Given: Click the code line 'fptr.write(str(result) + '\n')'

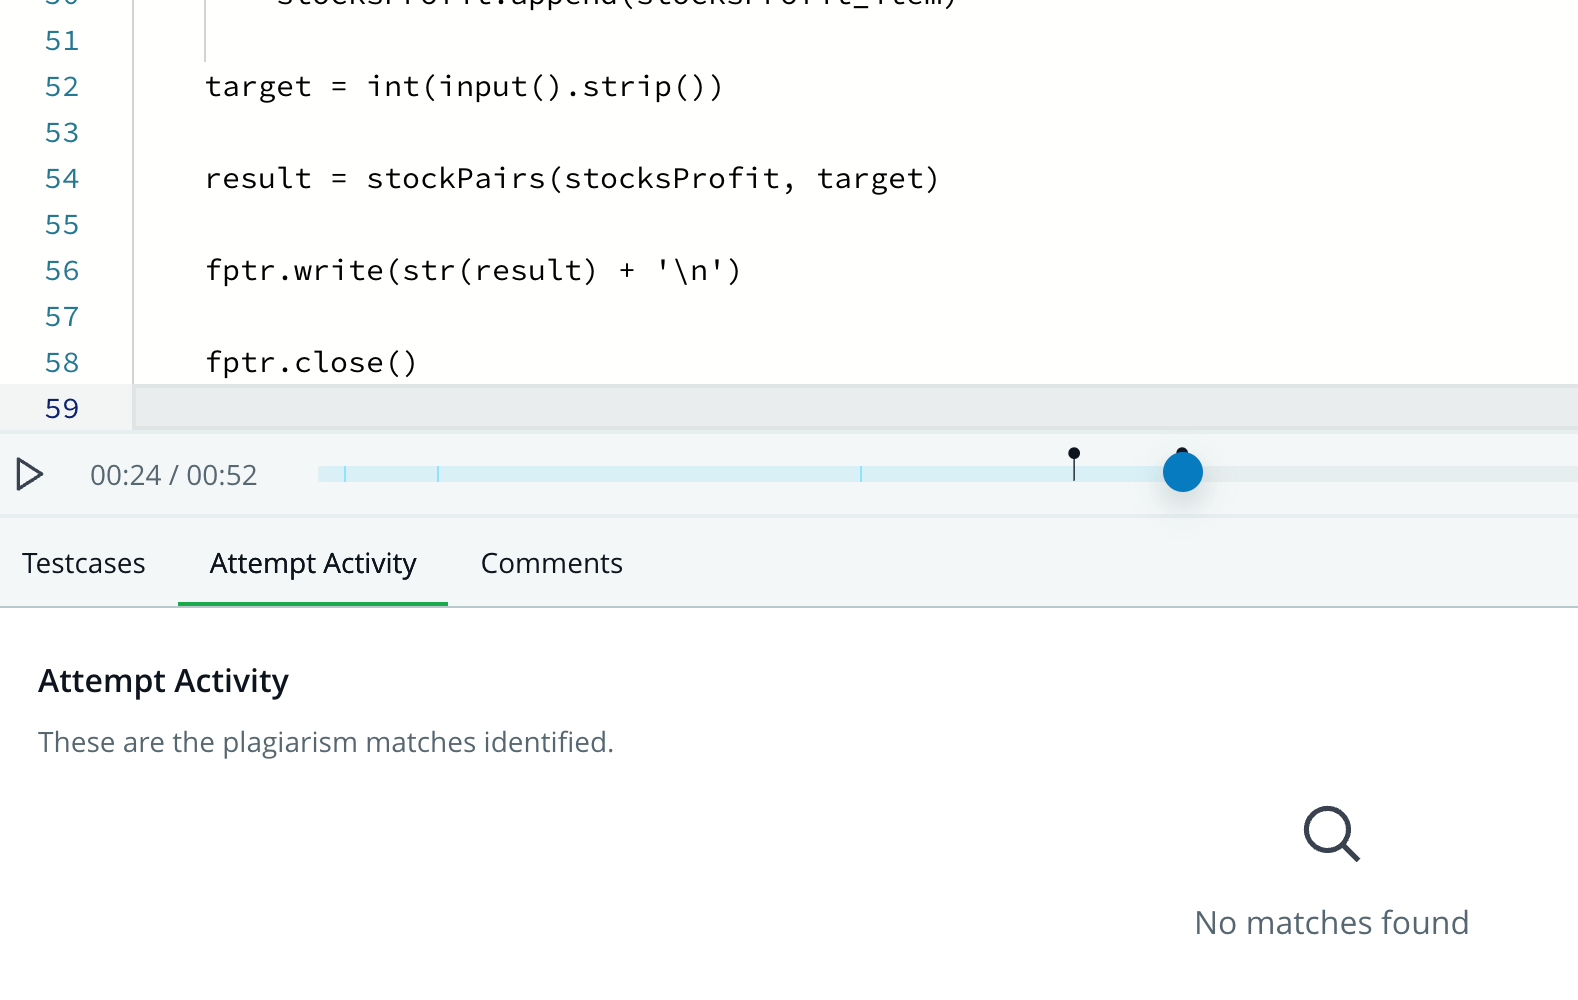Looking at the screenshot, I should tap(473, 271).
